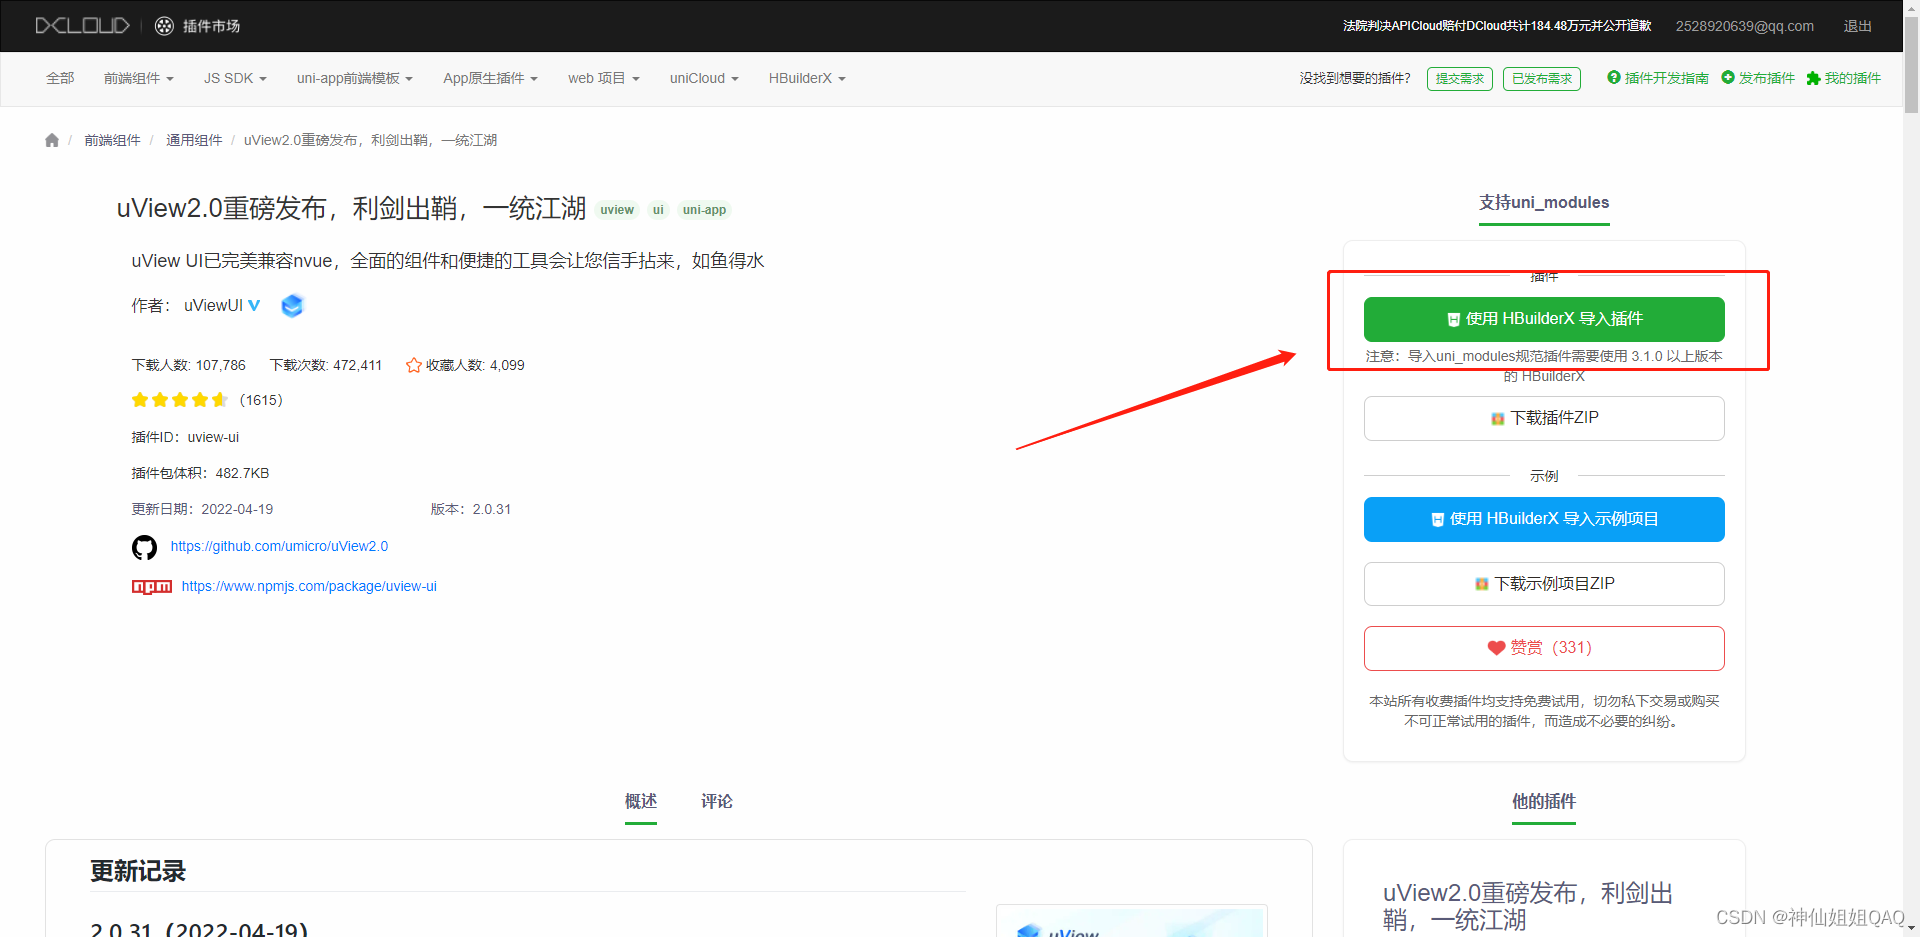Viewport: 1920px width, 937px height.
Task: Open GitHub uView2.0 link
Action: (279, 547)
